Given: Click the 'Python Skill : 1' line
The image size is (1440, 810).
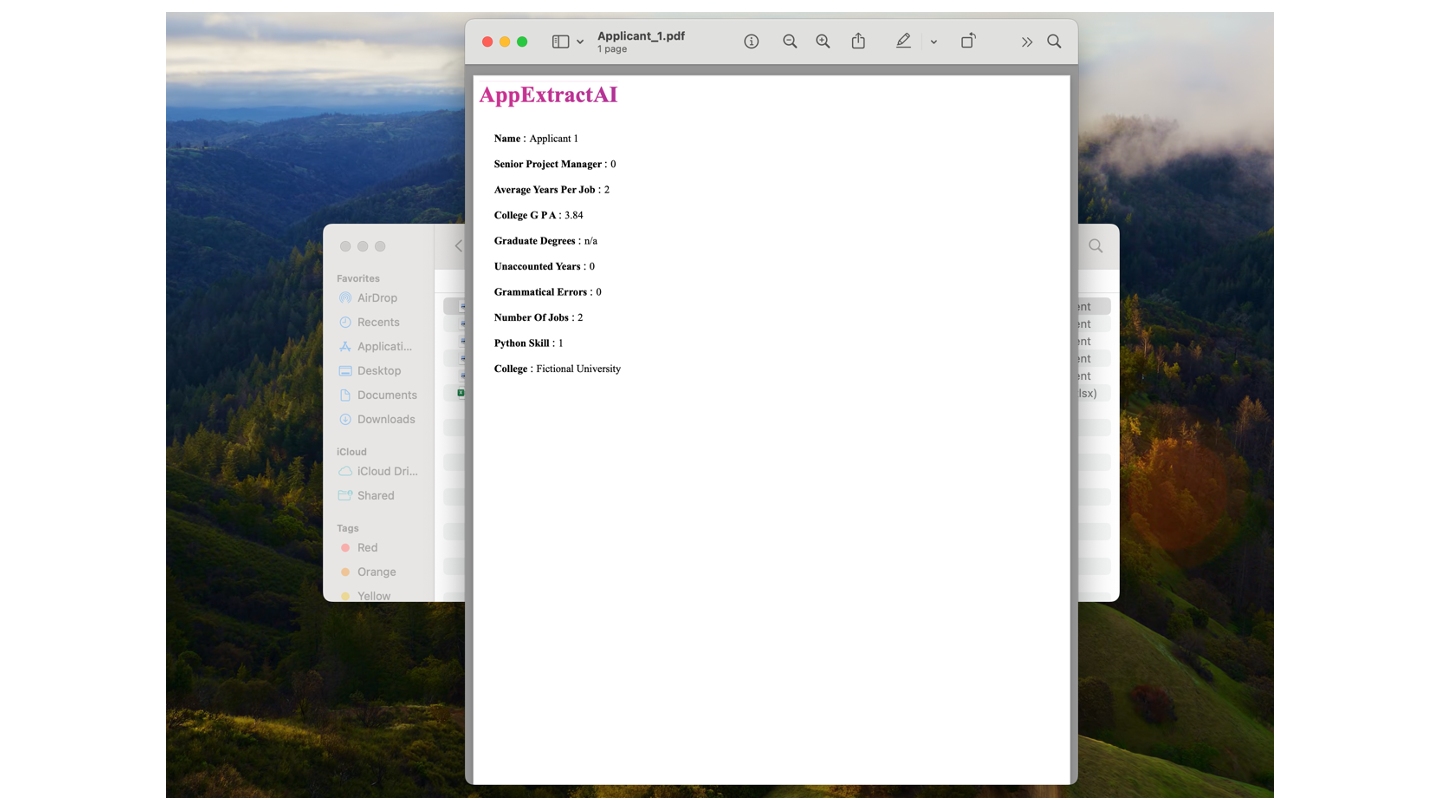Looking at the screenshot, I should 529,343.
